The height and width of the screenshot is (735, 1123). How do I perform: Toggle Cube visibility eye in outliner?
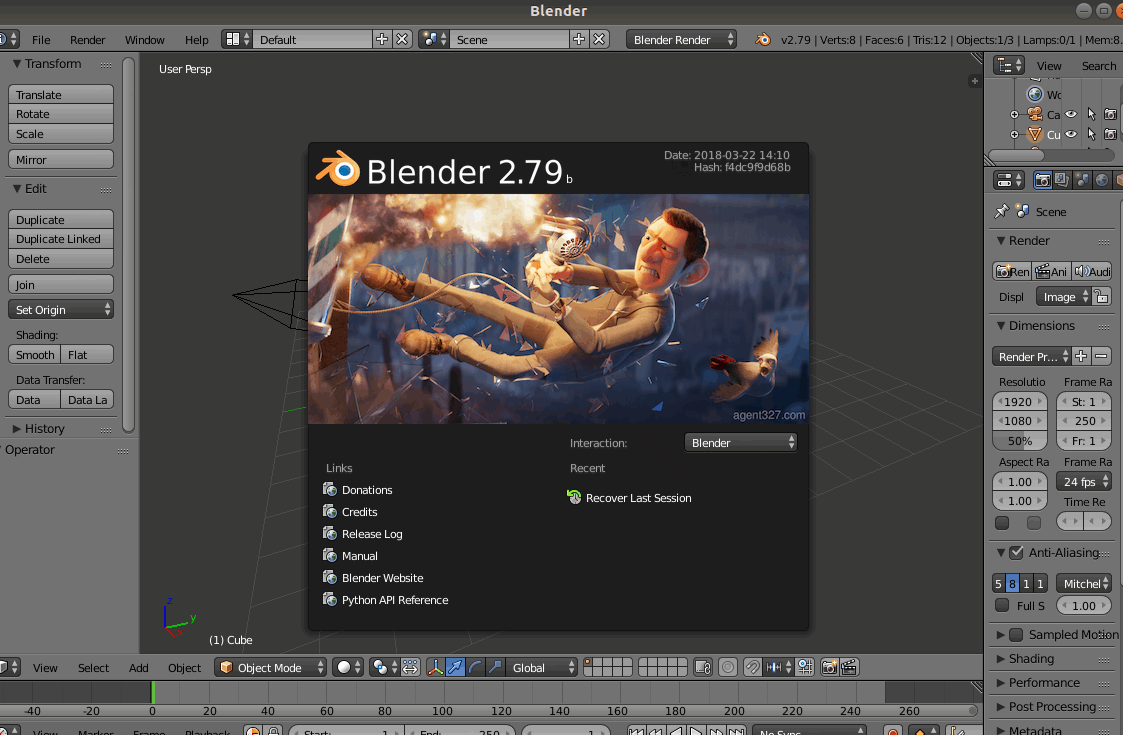(x=1071, y=134)
